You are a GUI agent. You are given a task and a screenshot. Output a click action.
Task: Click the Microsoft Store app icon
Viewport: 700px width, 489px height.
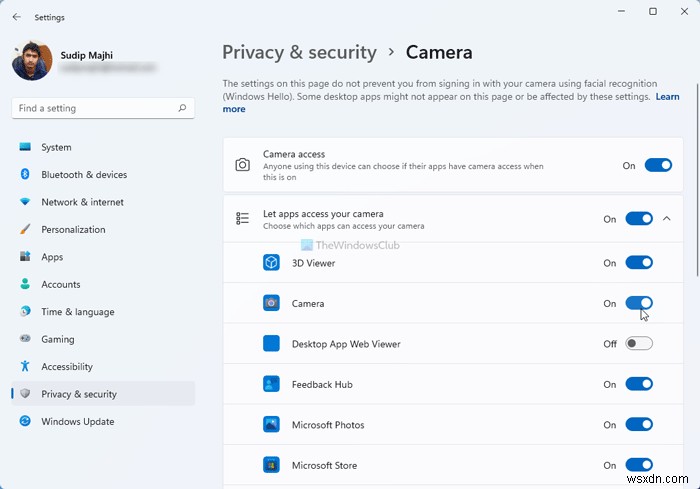coord(271,465)
